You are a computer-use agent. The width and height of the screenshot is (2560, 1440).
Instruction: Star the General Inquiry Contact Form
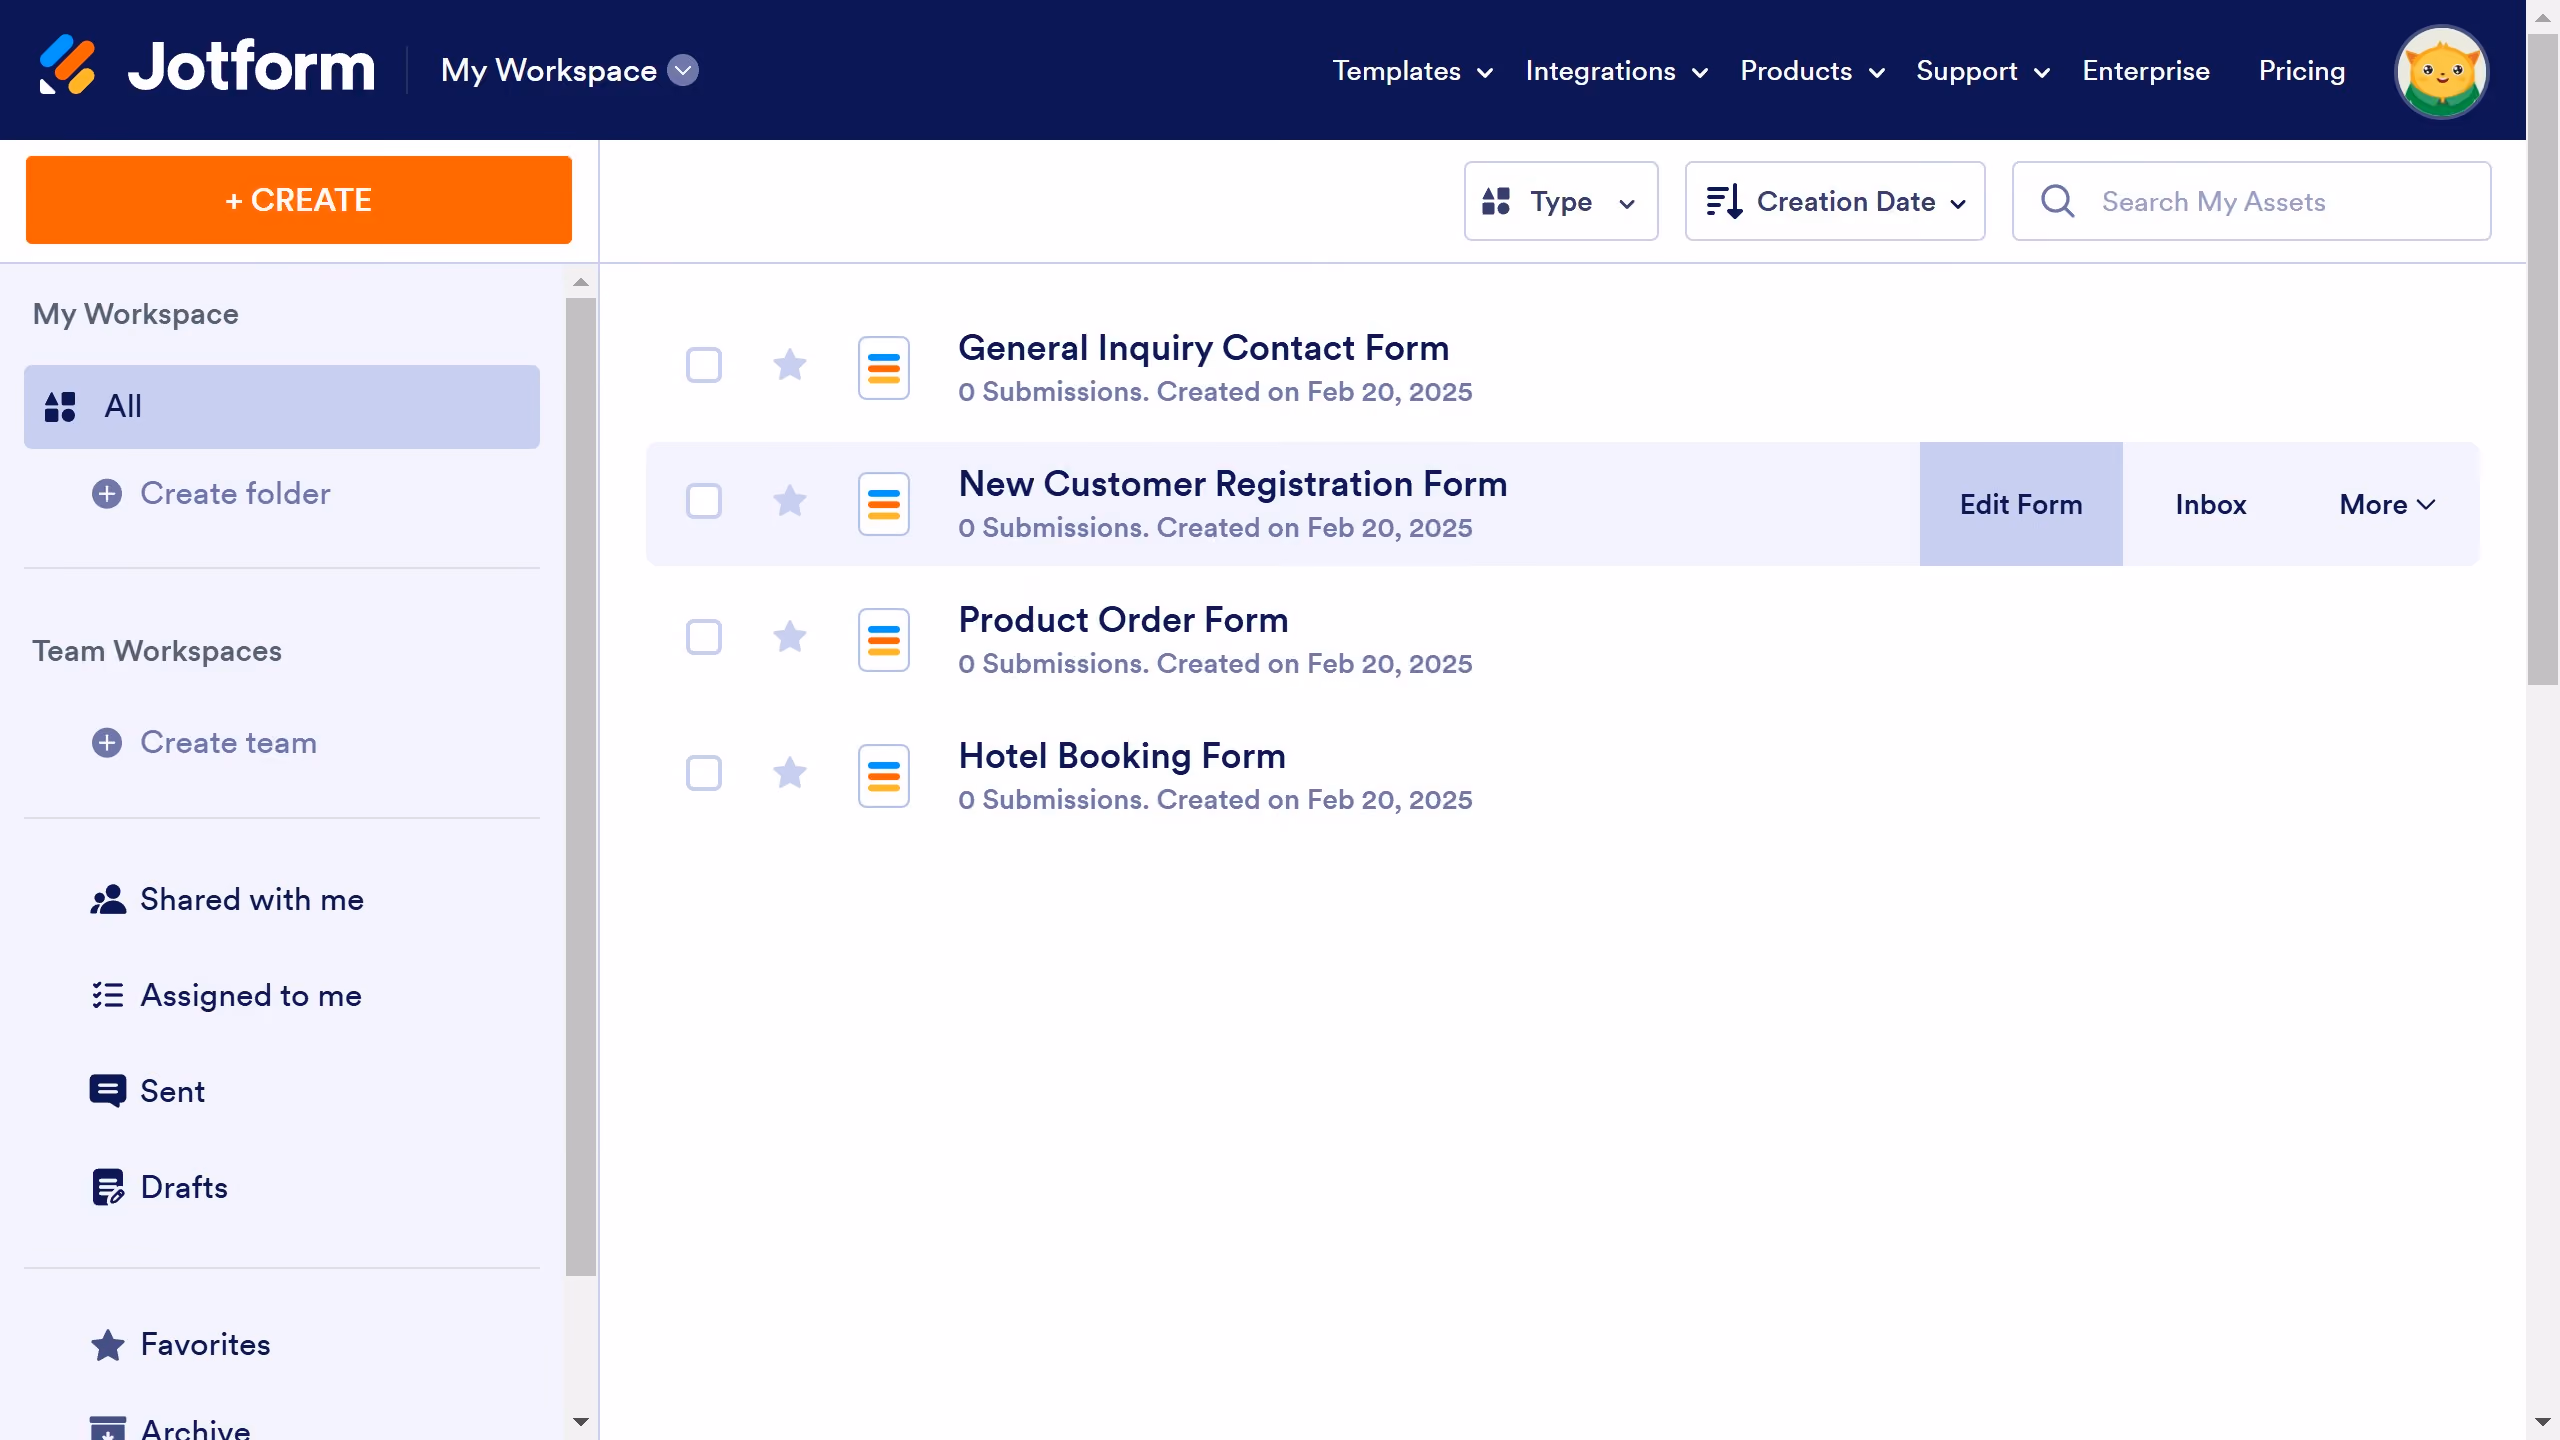(x=790, y=365)
